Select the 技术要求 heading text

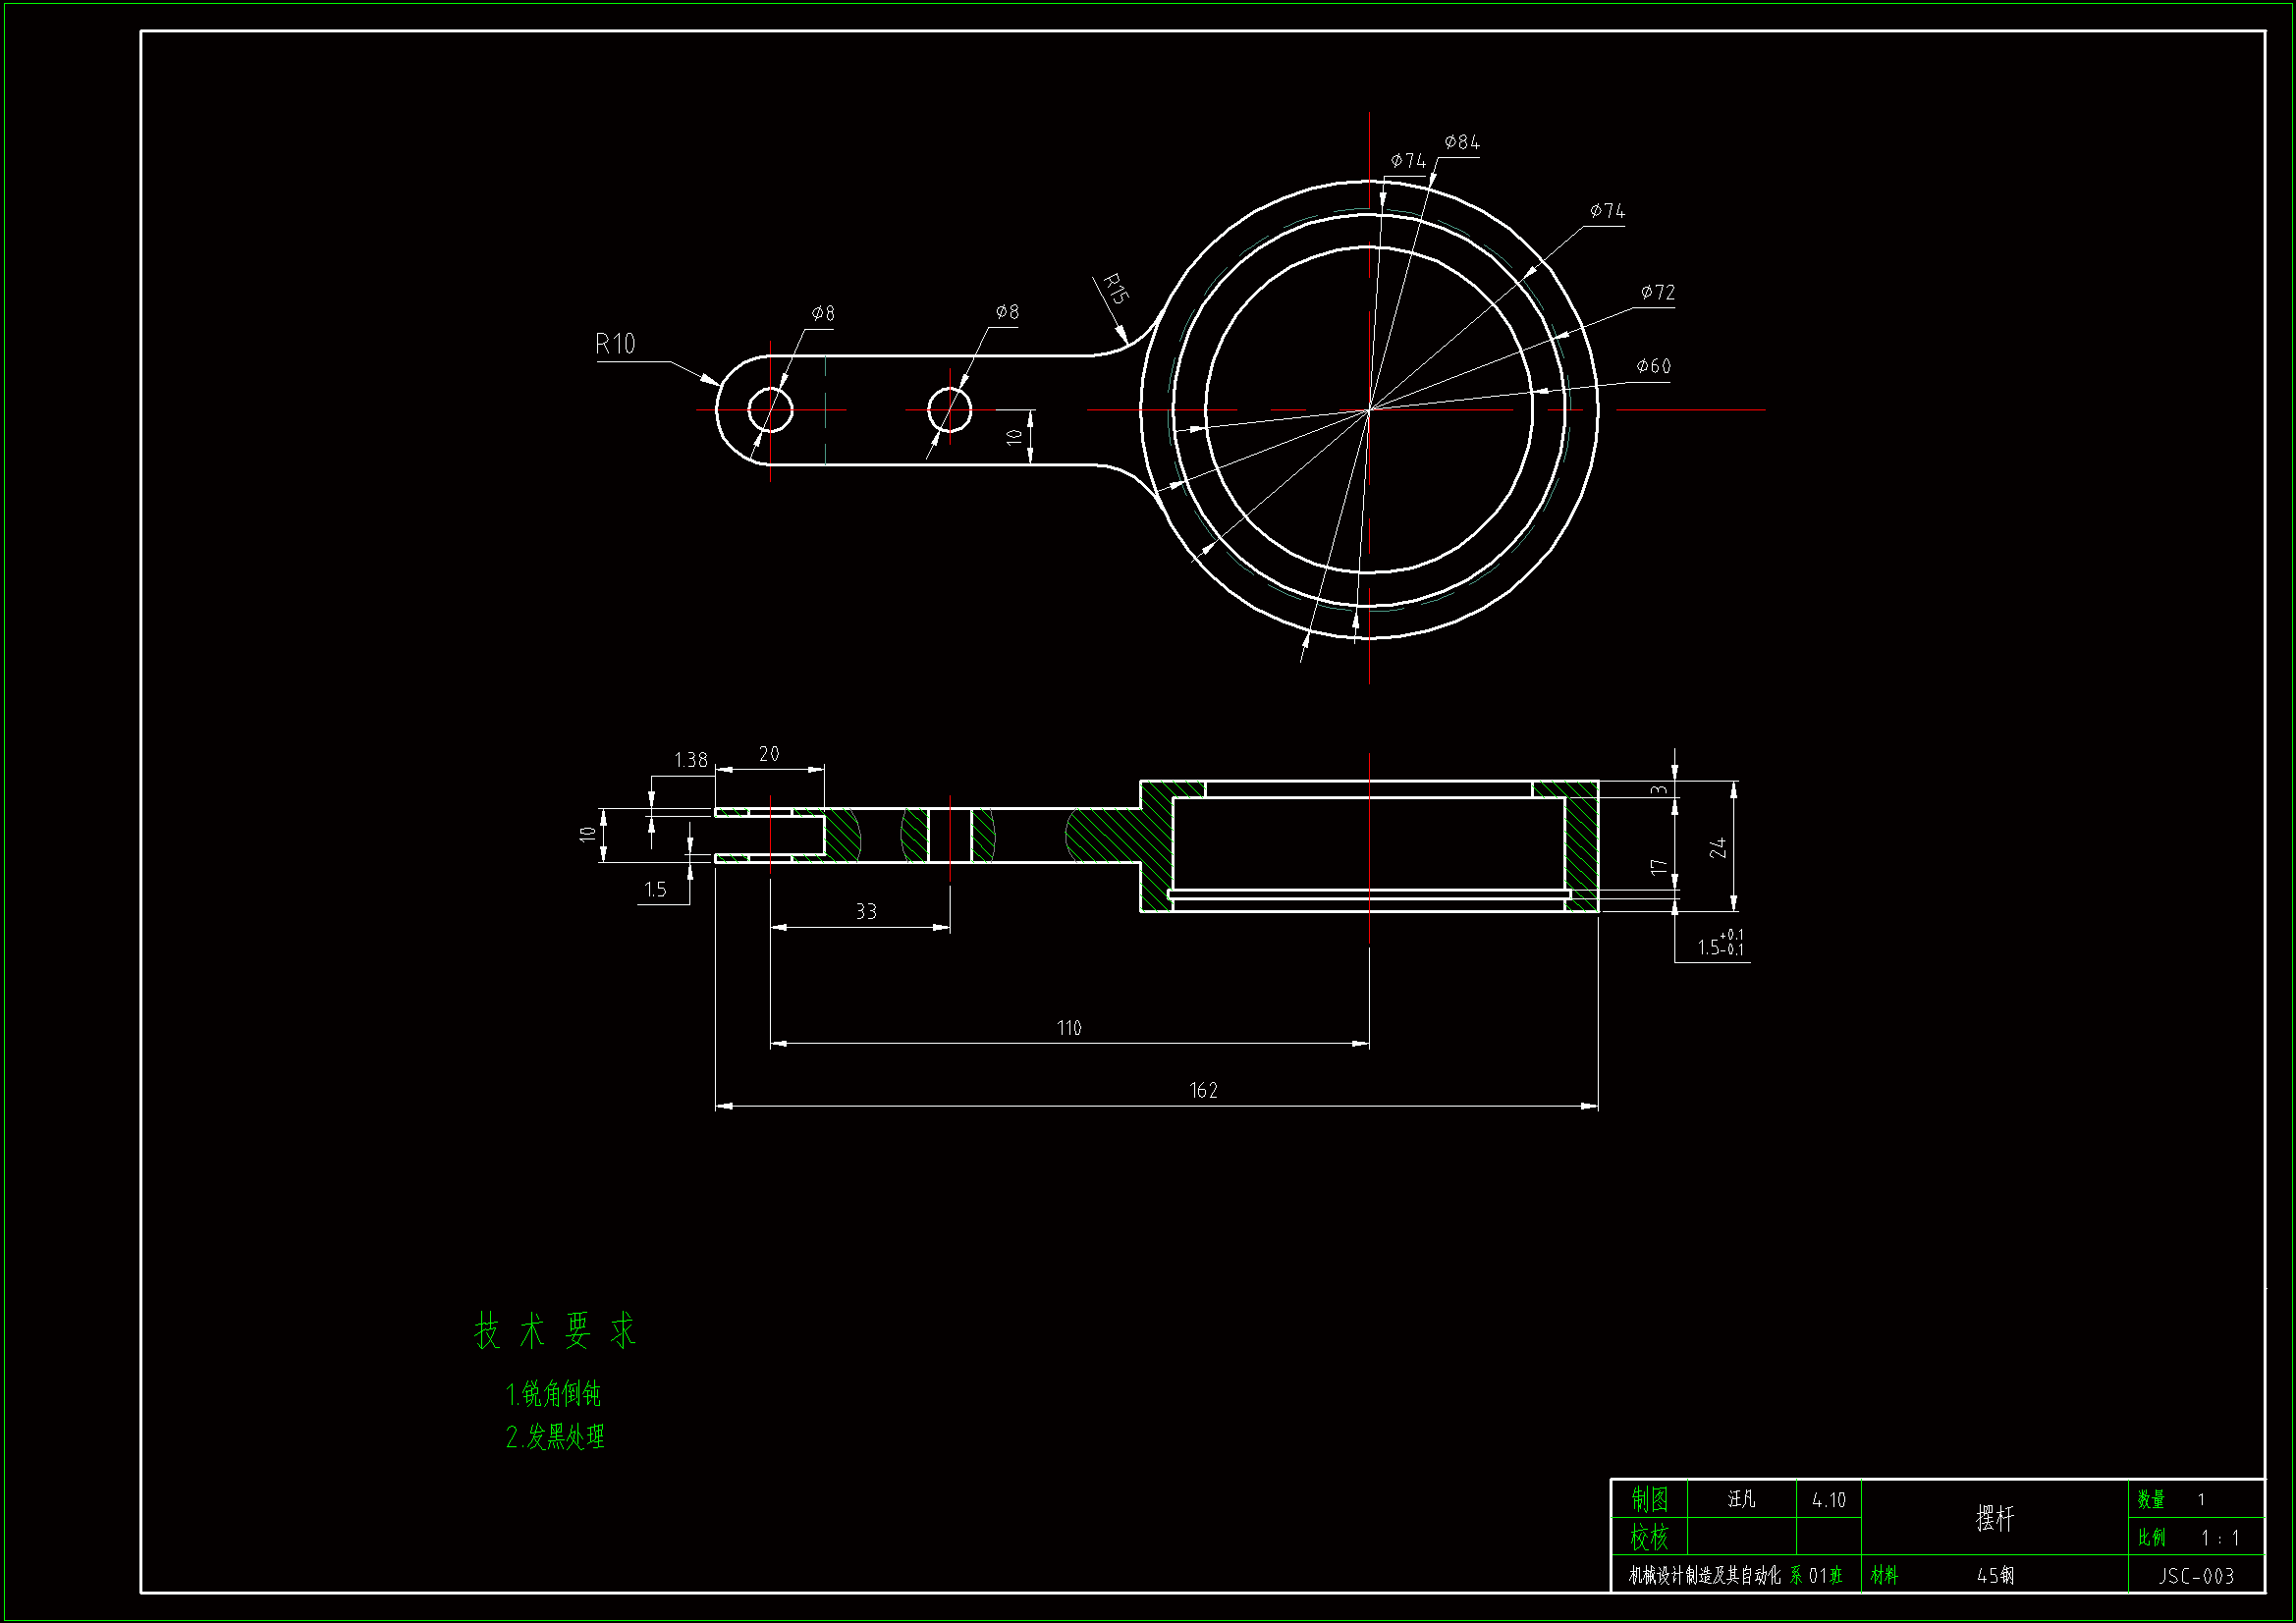[x=555, y=1331]
